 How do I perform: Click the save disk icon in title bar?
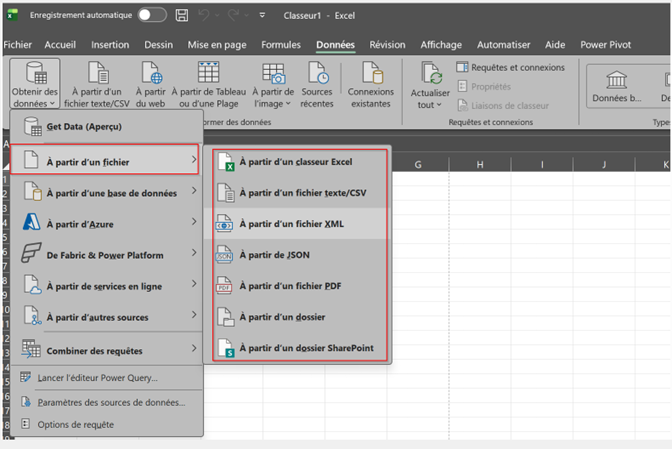181,16
